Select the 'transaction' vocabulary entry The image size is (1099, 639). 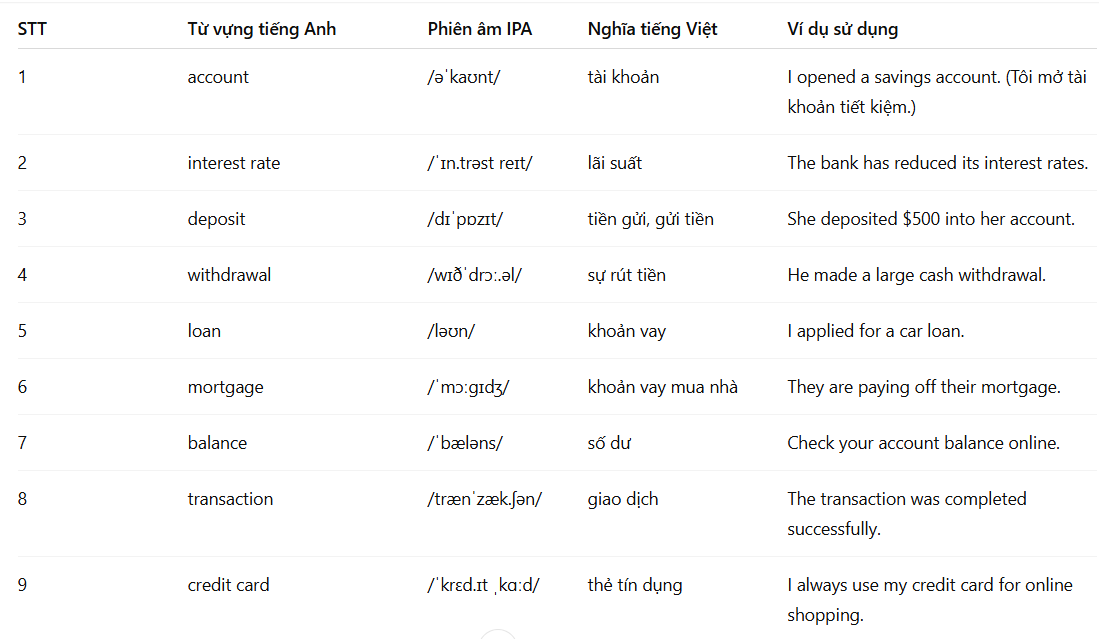click(230, 499)
